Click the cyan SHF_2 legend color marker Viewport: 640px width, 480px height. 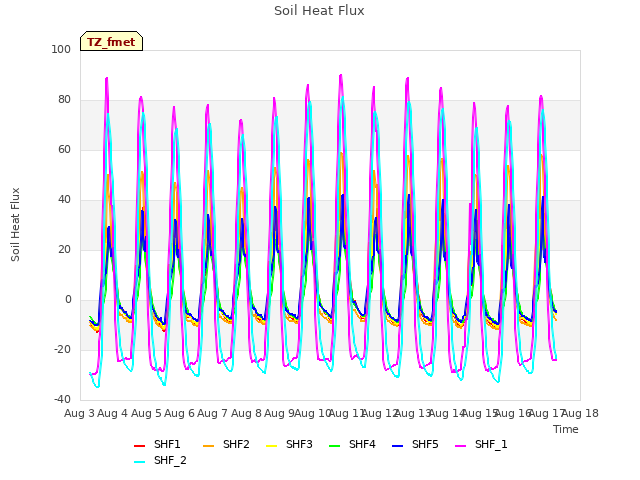140,462
